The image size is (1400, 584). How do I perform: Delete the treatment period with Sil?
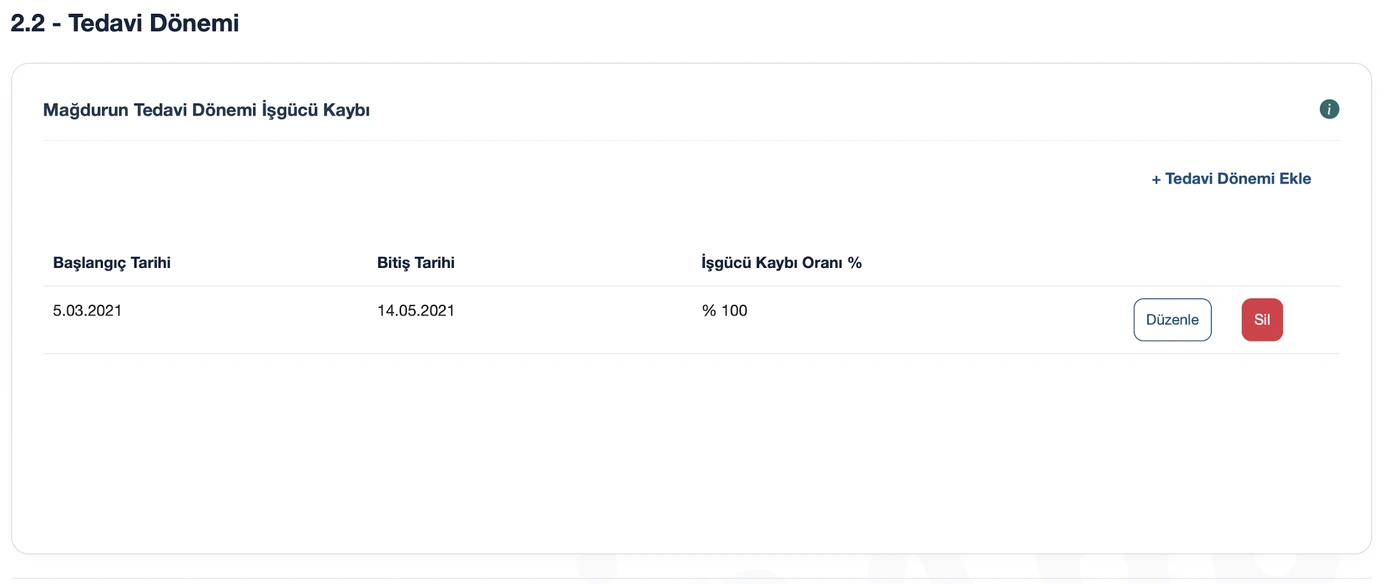(1262, 320)
